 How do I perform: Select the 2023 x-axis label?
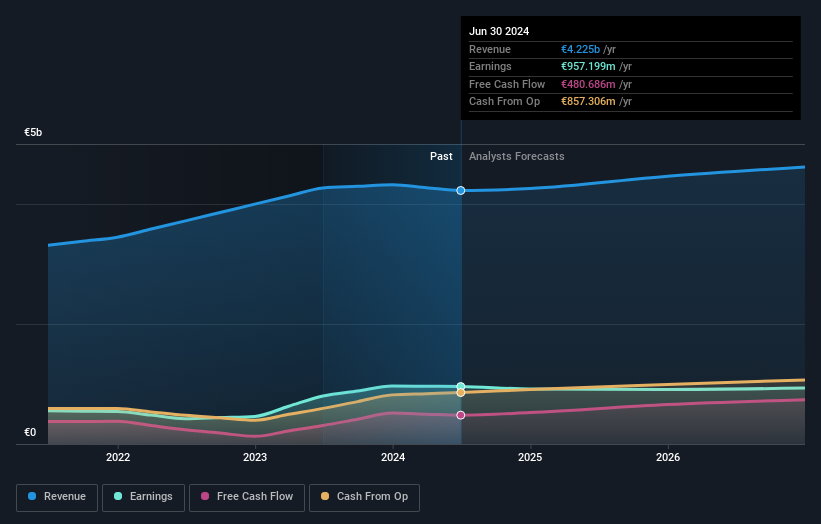click(x=255, y=457)
